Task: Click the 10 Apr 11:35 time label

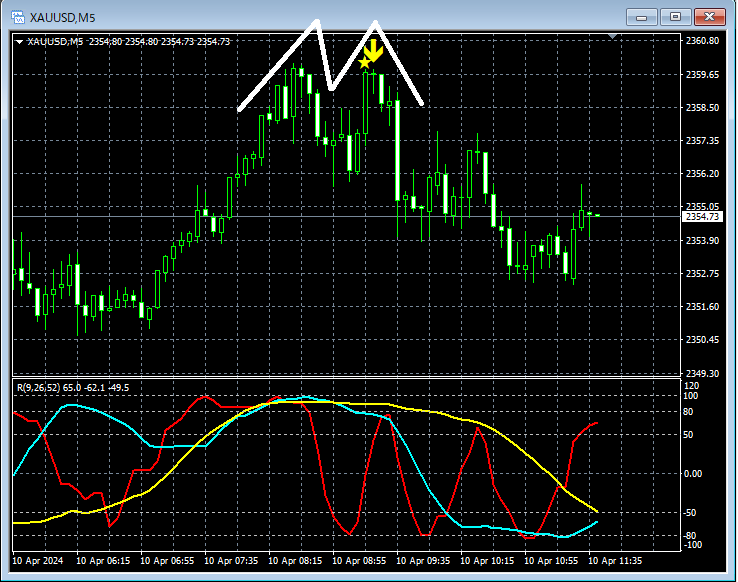Action: 615,561
